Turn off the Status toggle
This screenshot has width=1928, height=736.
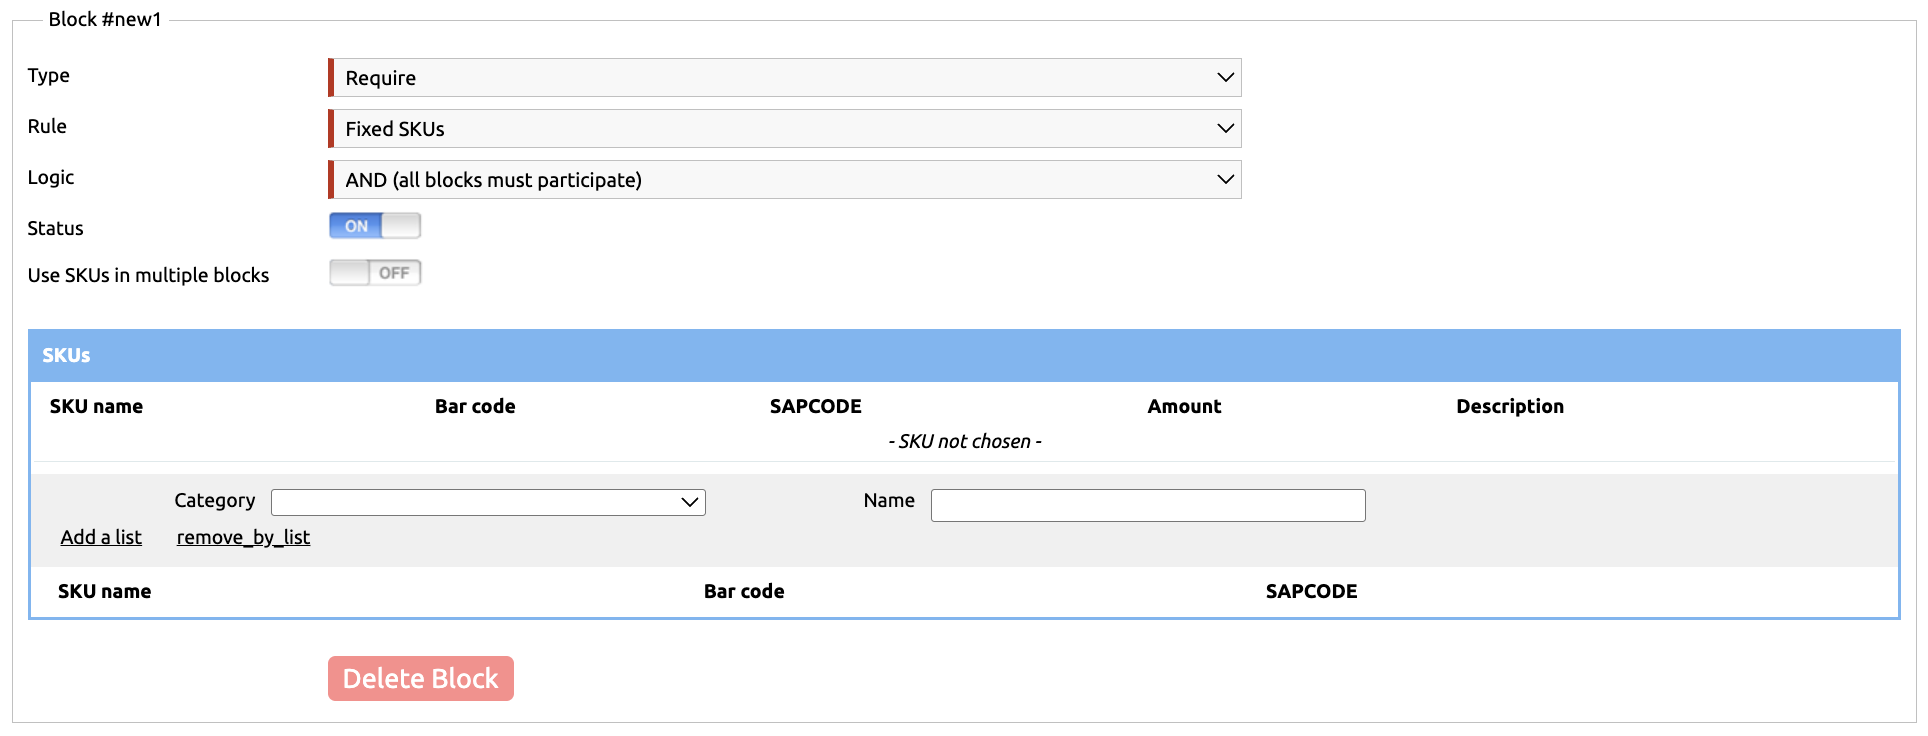coord(375,226)
